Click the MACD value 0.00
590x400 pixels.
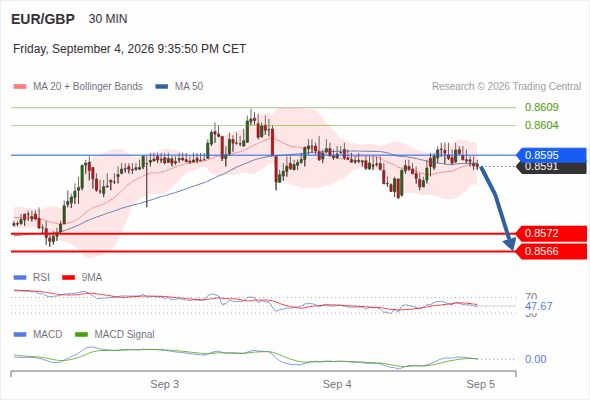[536, 359]
